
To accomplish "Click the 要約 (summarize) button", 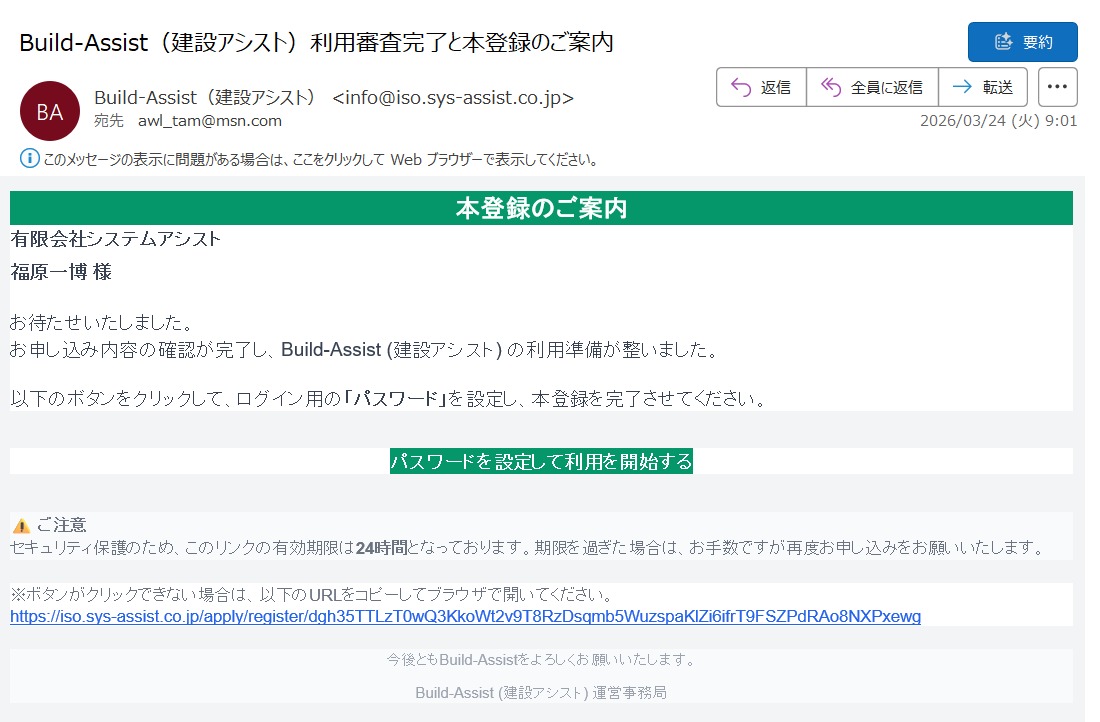I will tap(1022, 42).
